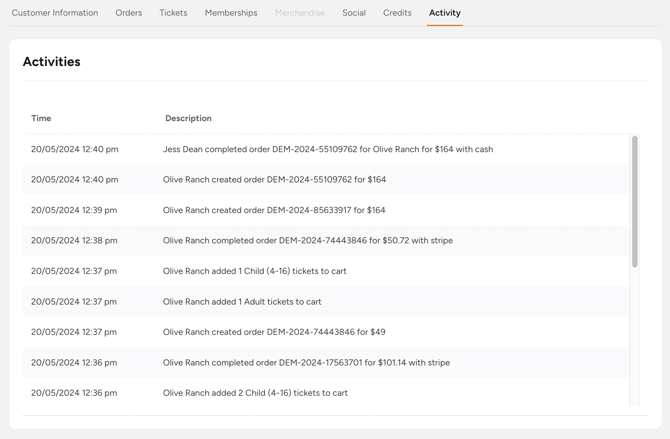Screen dimensions: 670x439
Task: Select completed order $101.14 with stripe entry
Action: click(326, 362)
